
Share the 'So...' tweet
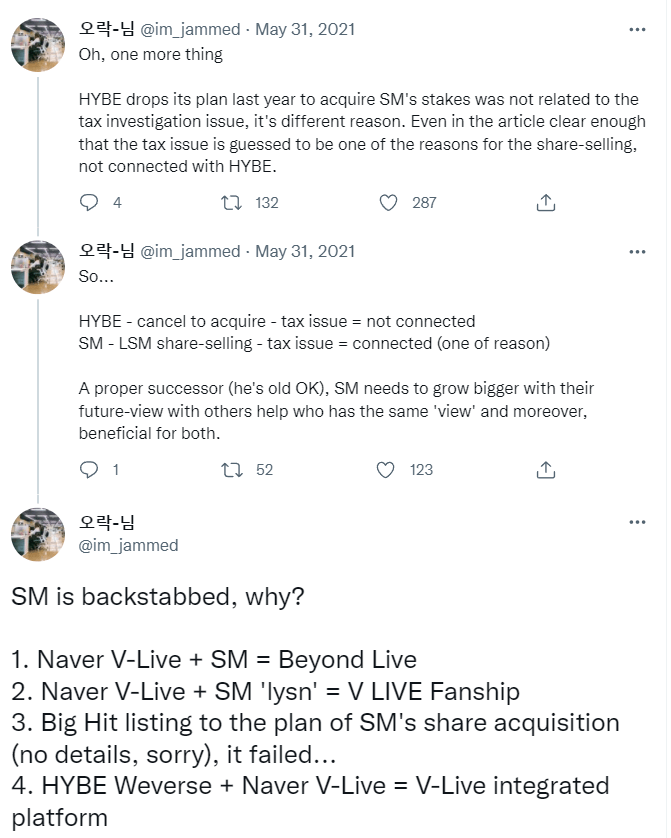[x=545, y=469]
